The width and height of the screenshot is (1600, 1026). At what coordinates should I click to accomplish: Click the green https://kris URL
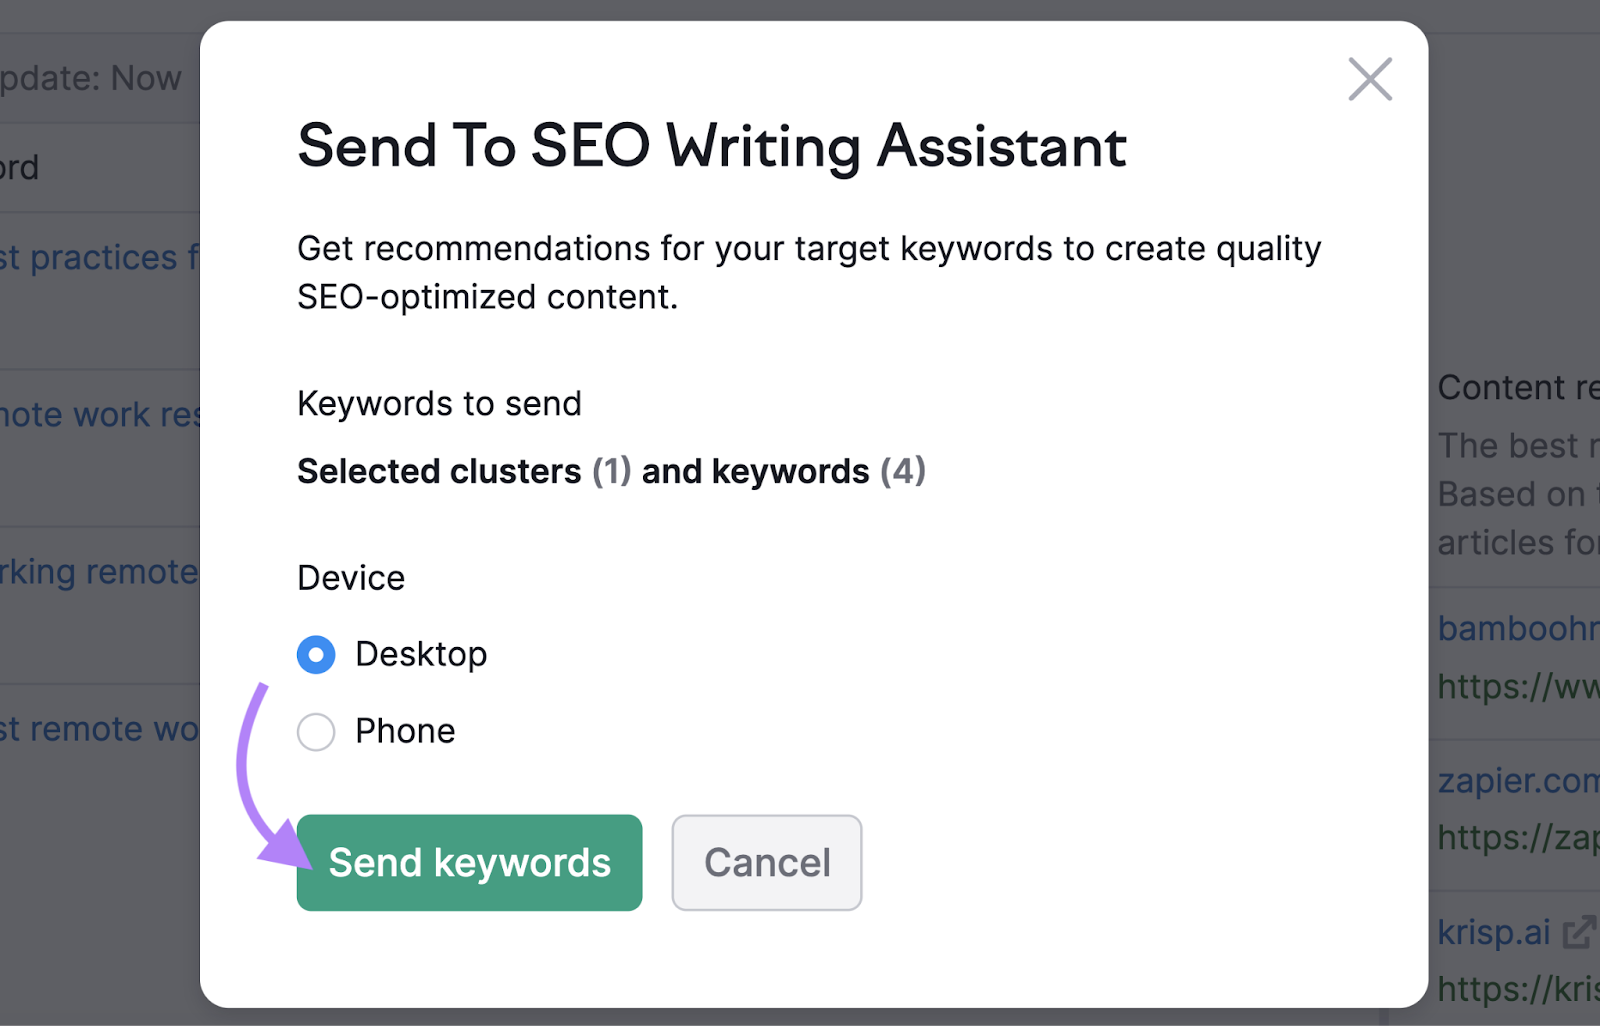tap(1517, 989)
